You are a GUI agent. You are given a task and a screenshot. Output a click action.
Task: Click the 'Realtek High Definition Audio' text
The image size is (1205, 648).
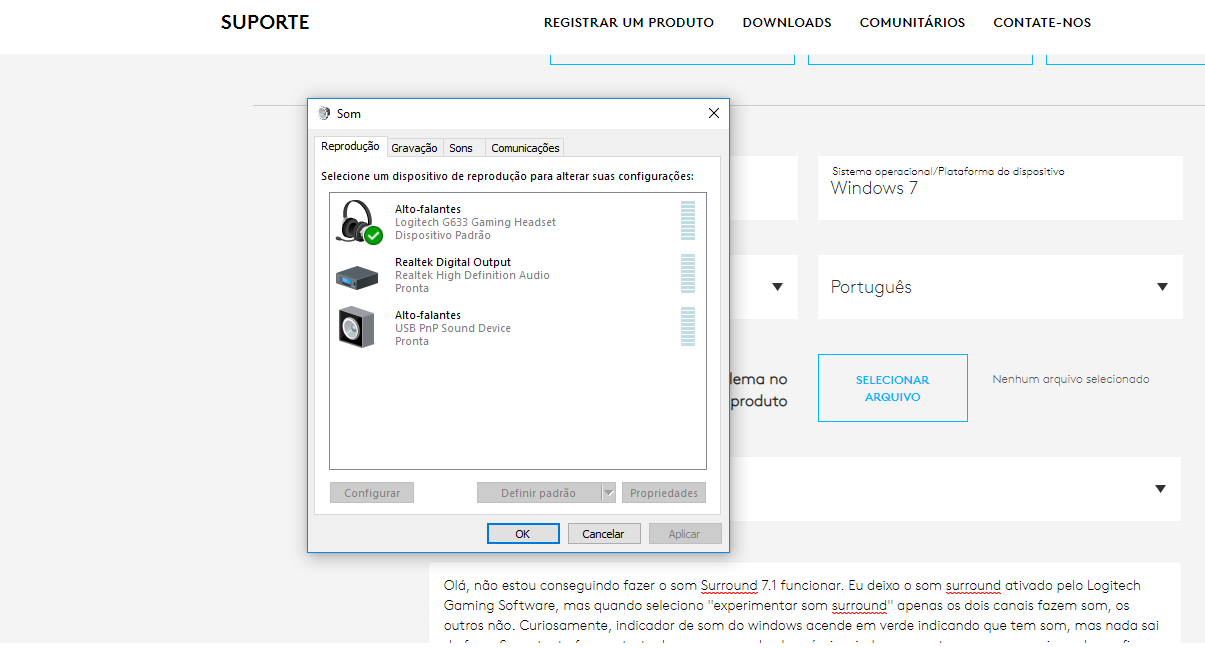pyautogui.click(x=472, y=275)
